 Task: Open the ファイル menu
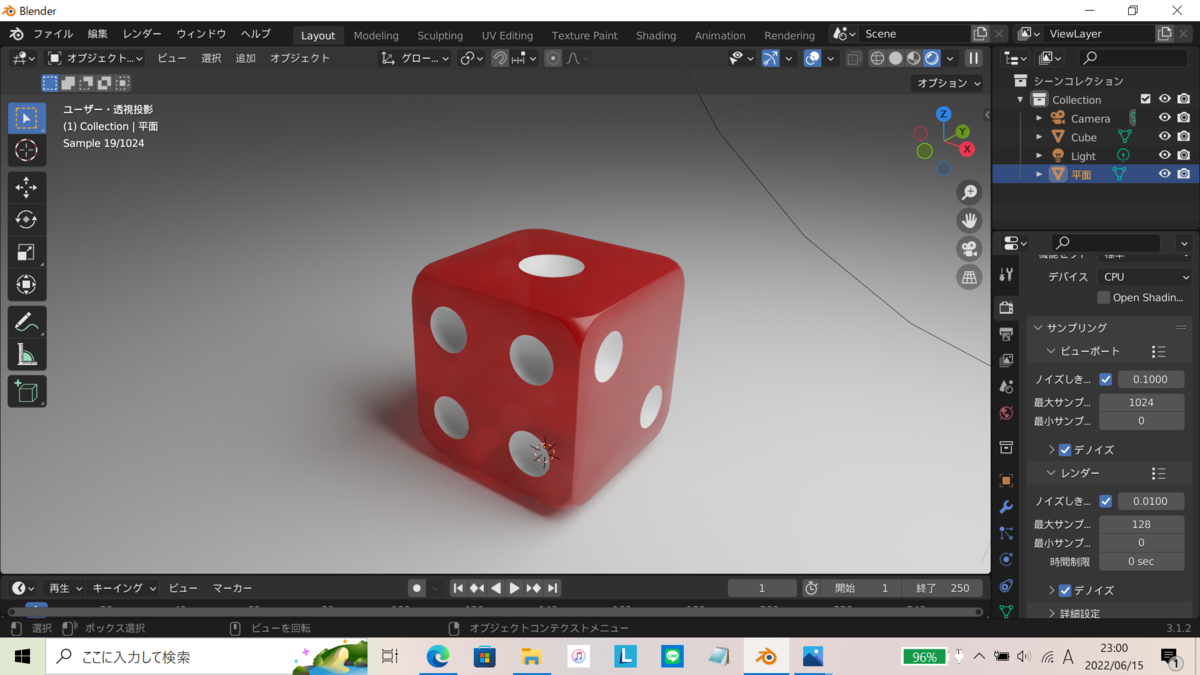(53, 34)
